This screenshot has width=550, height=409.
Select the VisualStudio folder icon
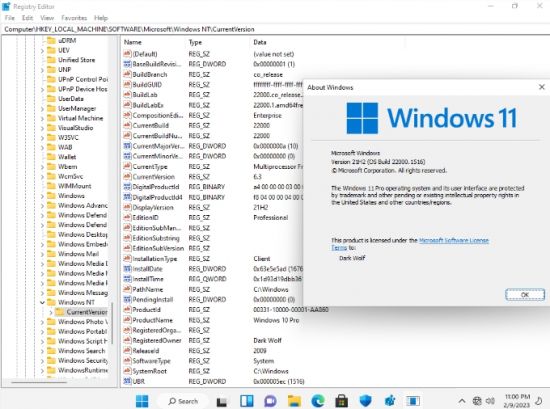[x=51, y=128]
